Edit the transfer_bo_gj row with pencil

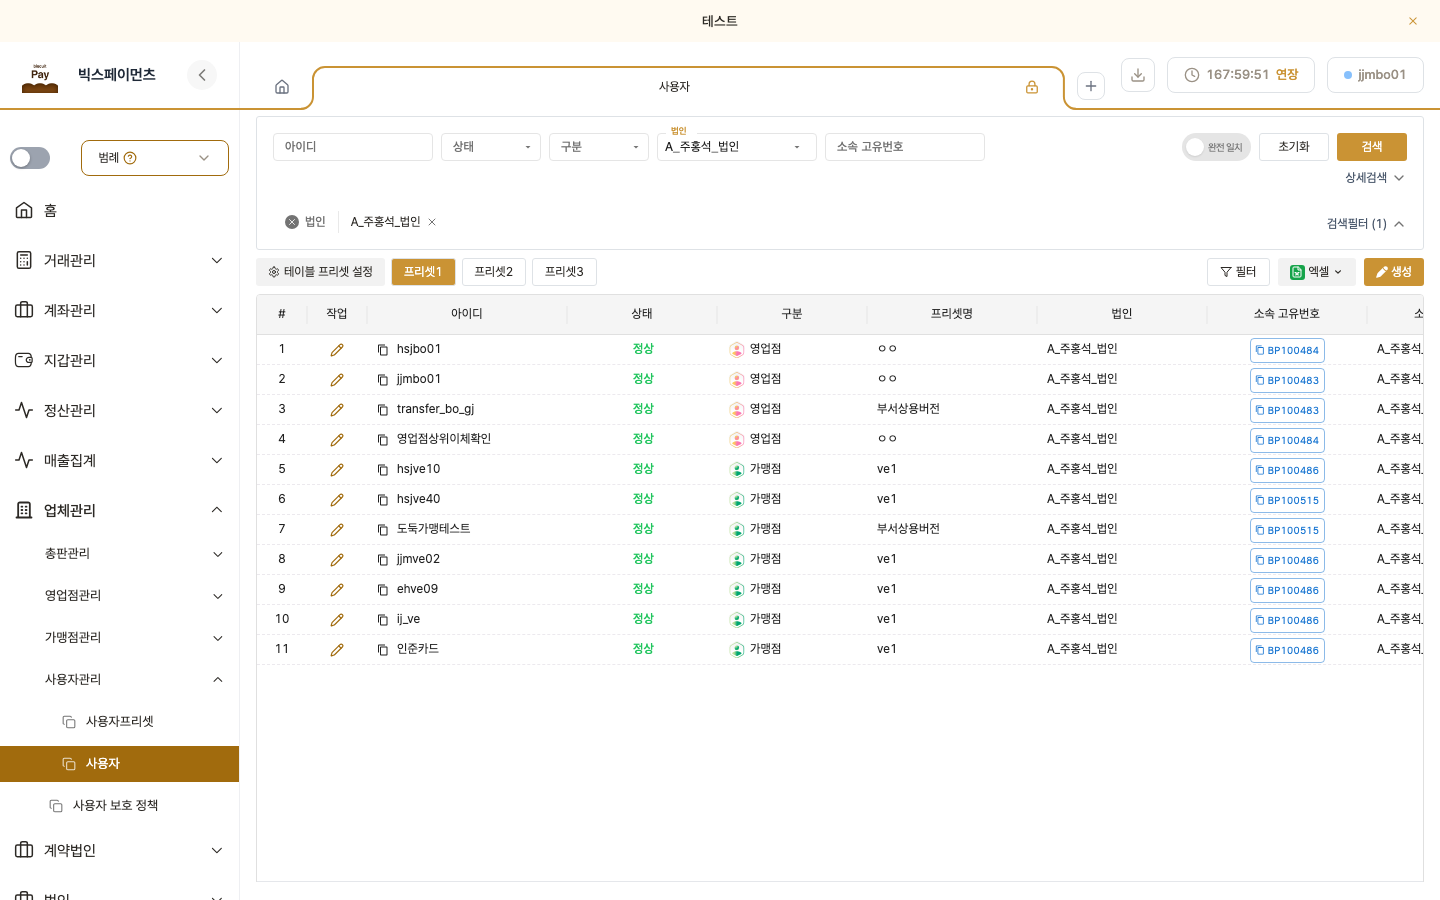pyautogui.click(x=337, y=410)
